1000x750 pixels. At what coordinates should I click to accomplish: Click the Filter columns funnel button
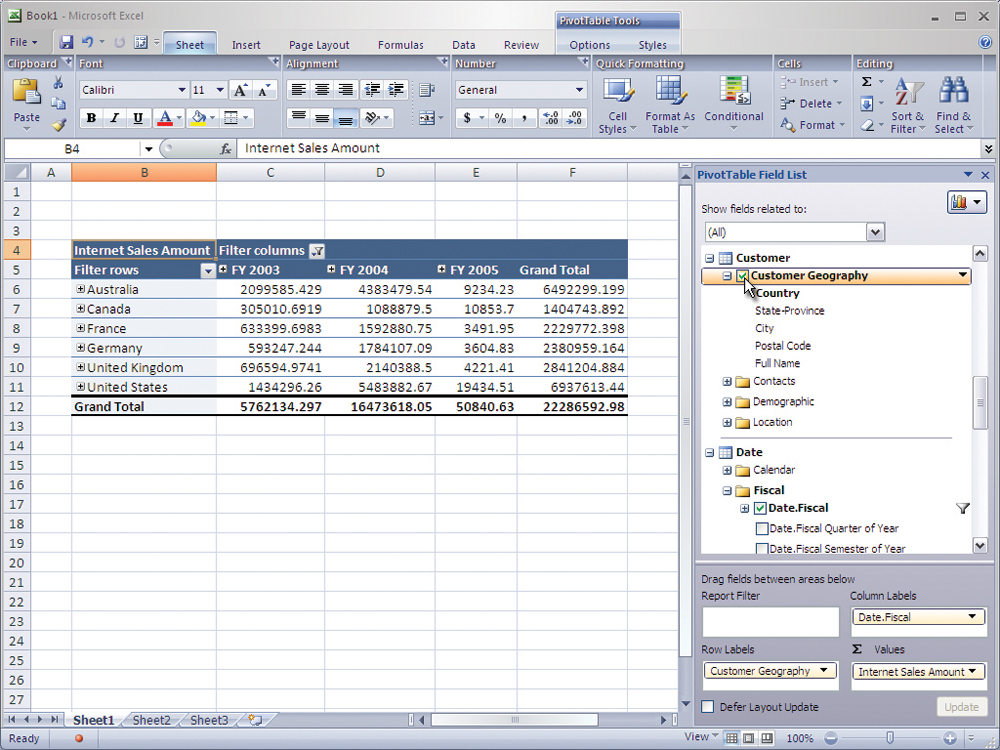pos(317,251)
